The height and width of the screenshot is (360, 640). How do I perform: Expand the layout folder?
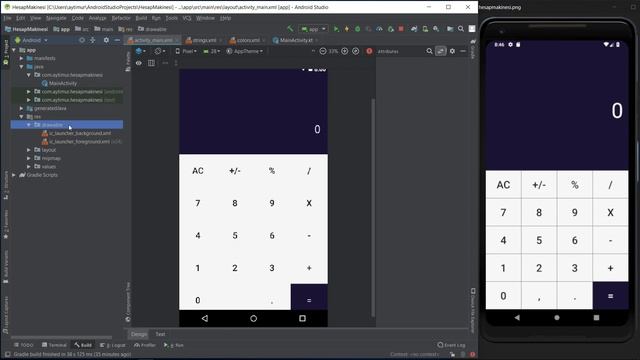[29, 150]
